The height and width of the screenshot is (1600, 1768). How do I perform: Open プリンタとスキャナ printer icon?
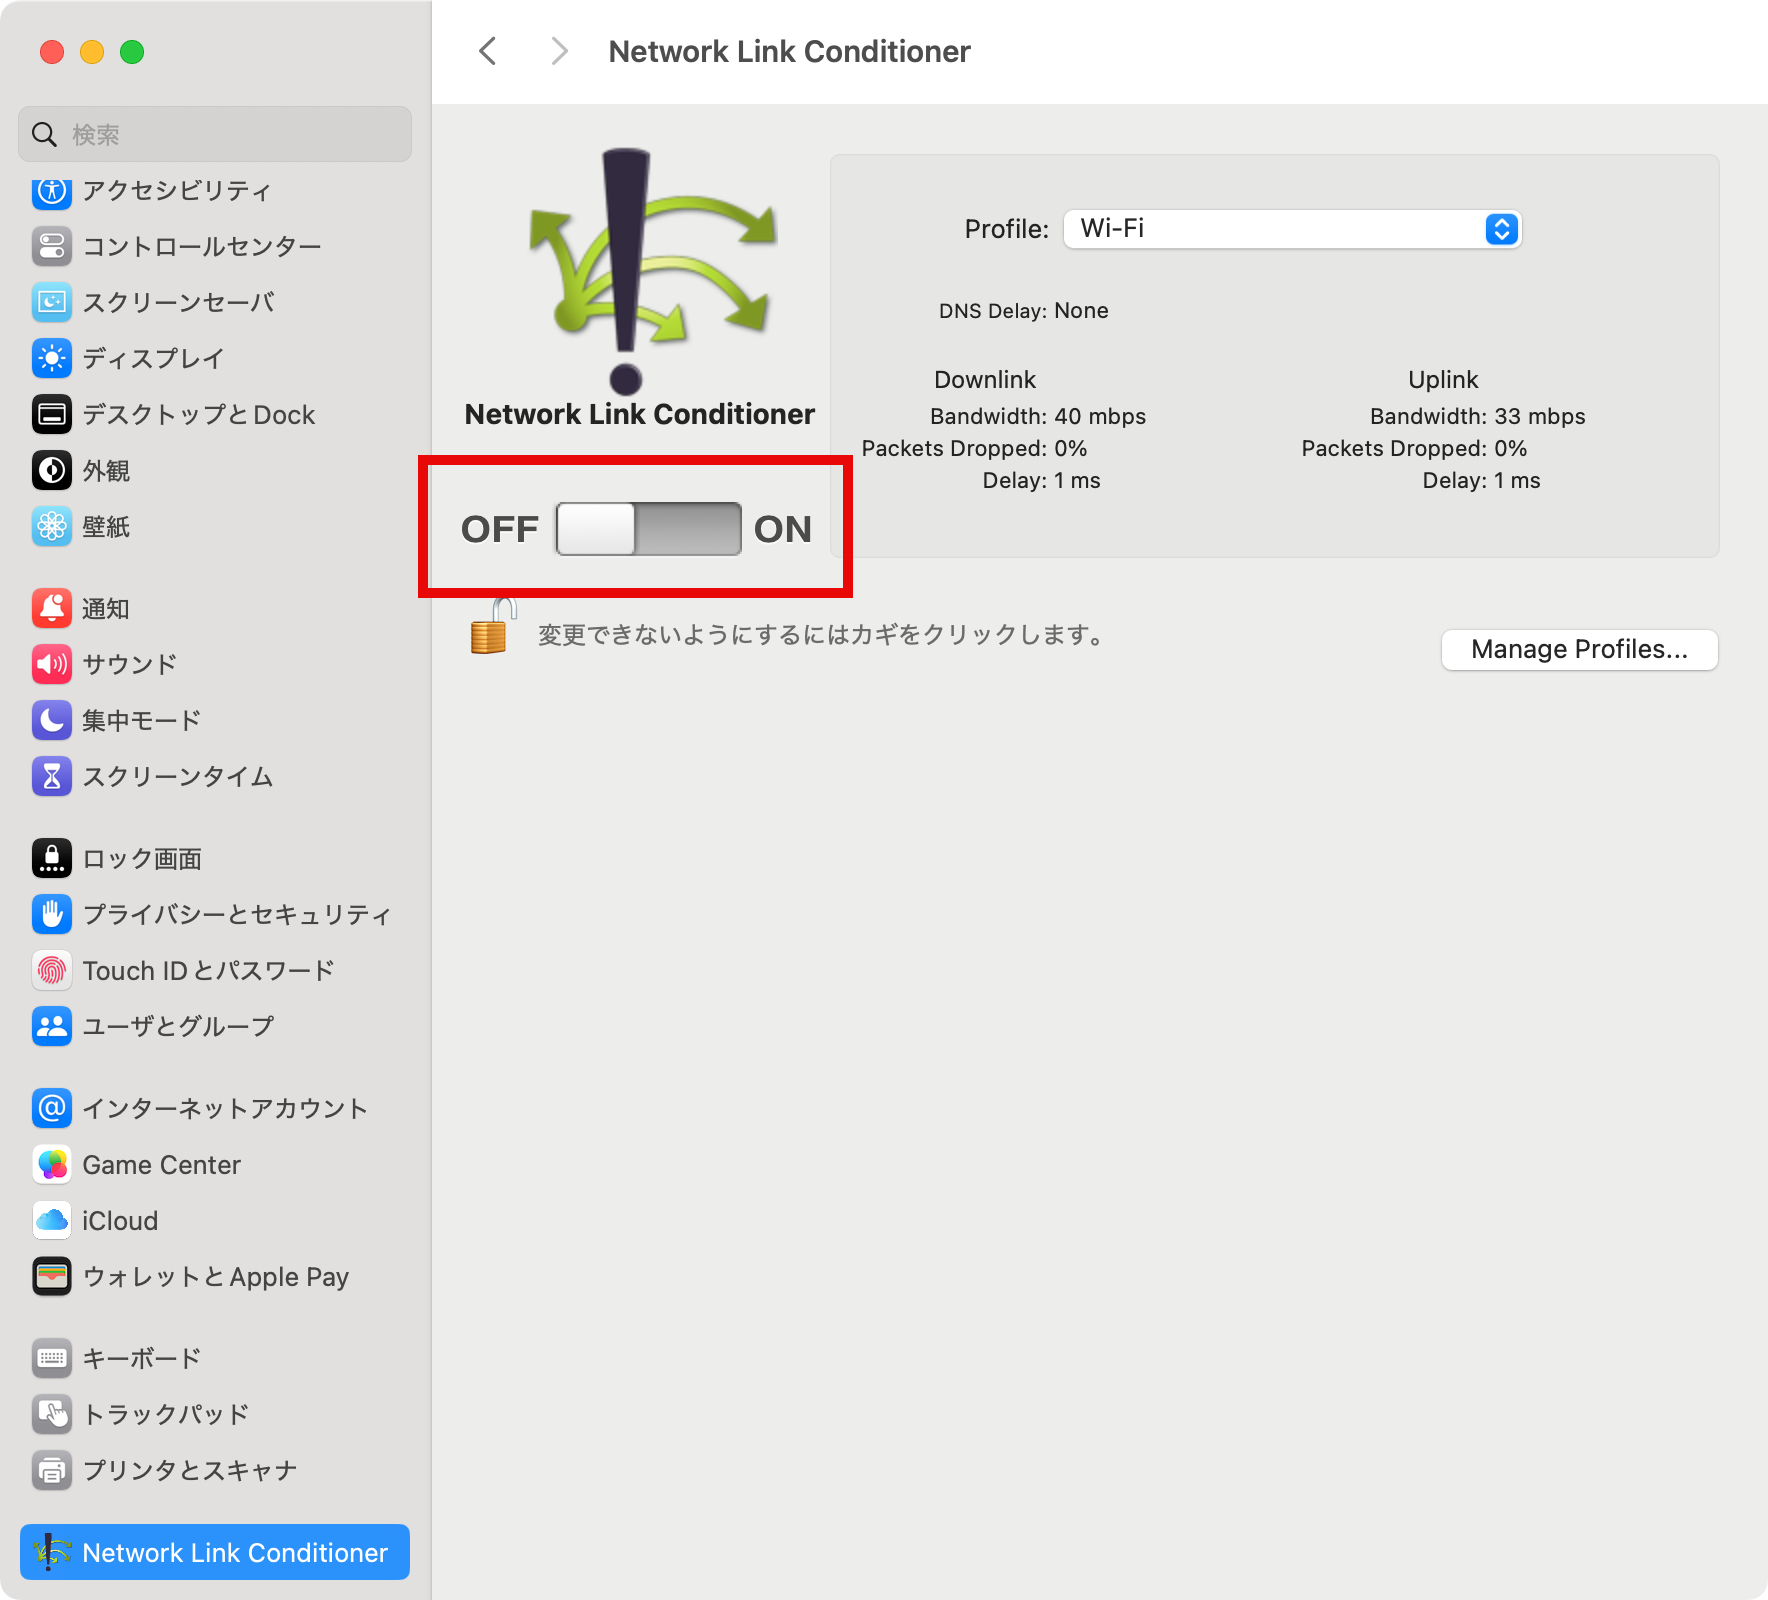point(52,1470)
